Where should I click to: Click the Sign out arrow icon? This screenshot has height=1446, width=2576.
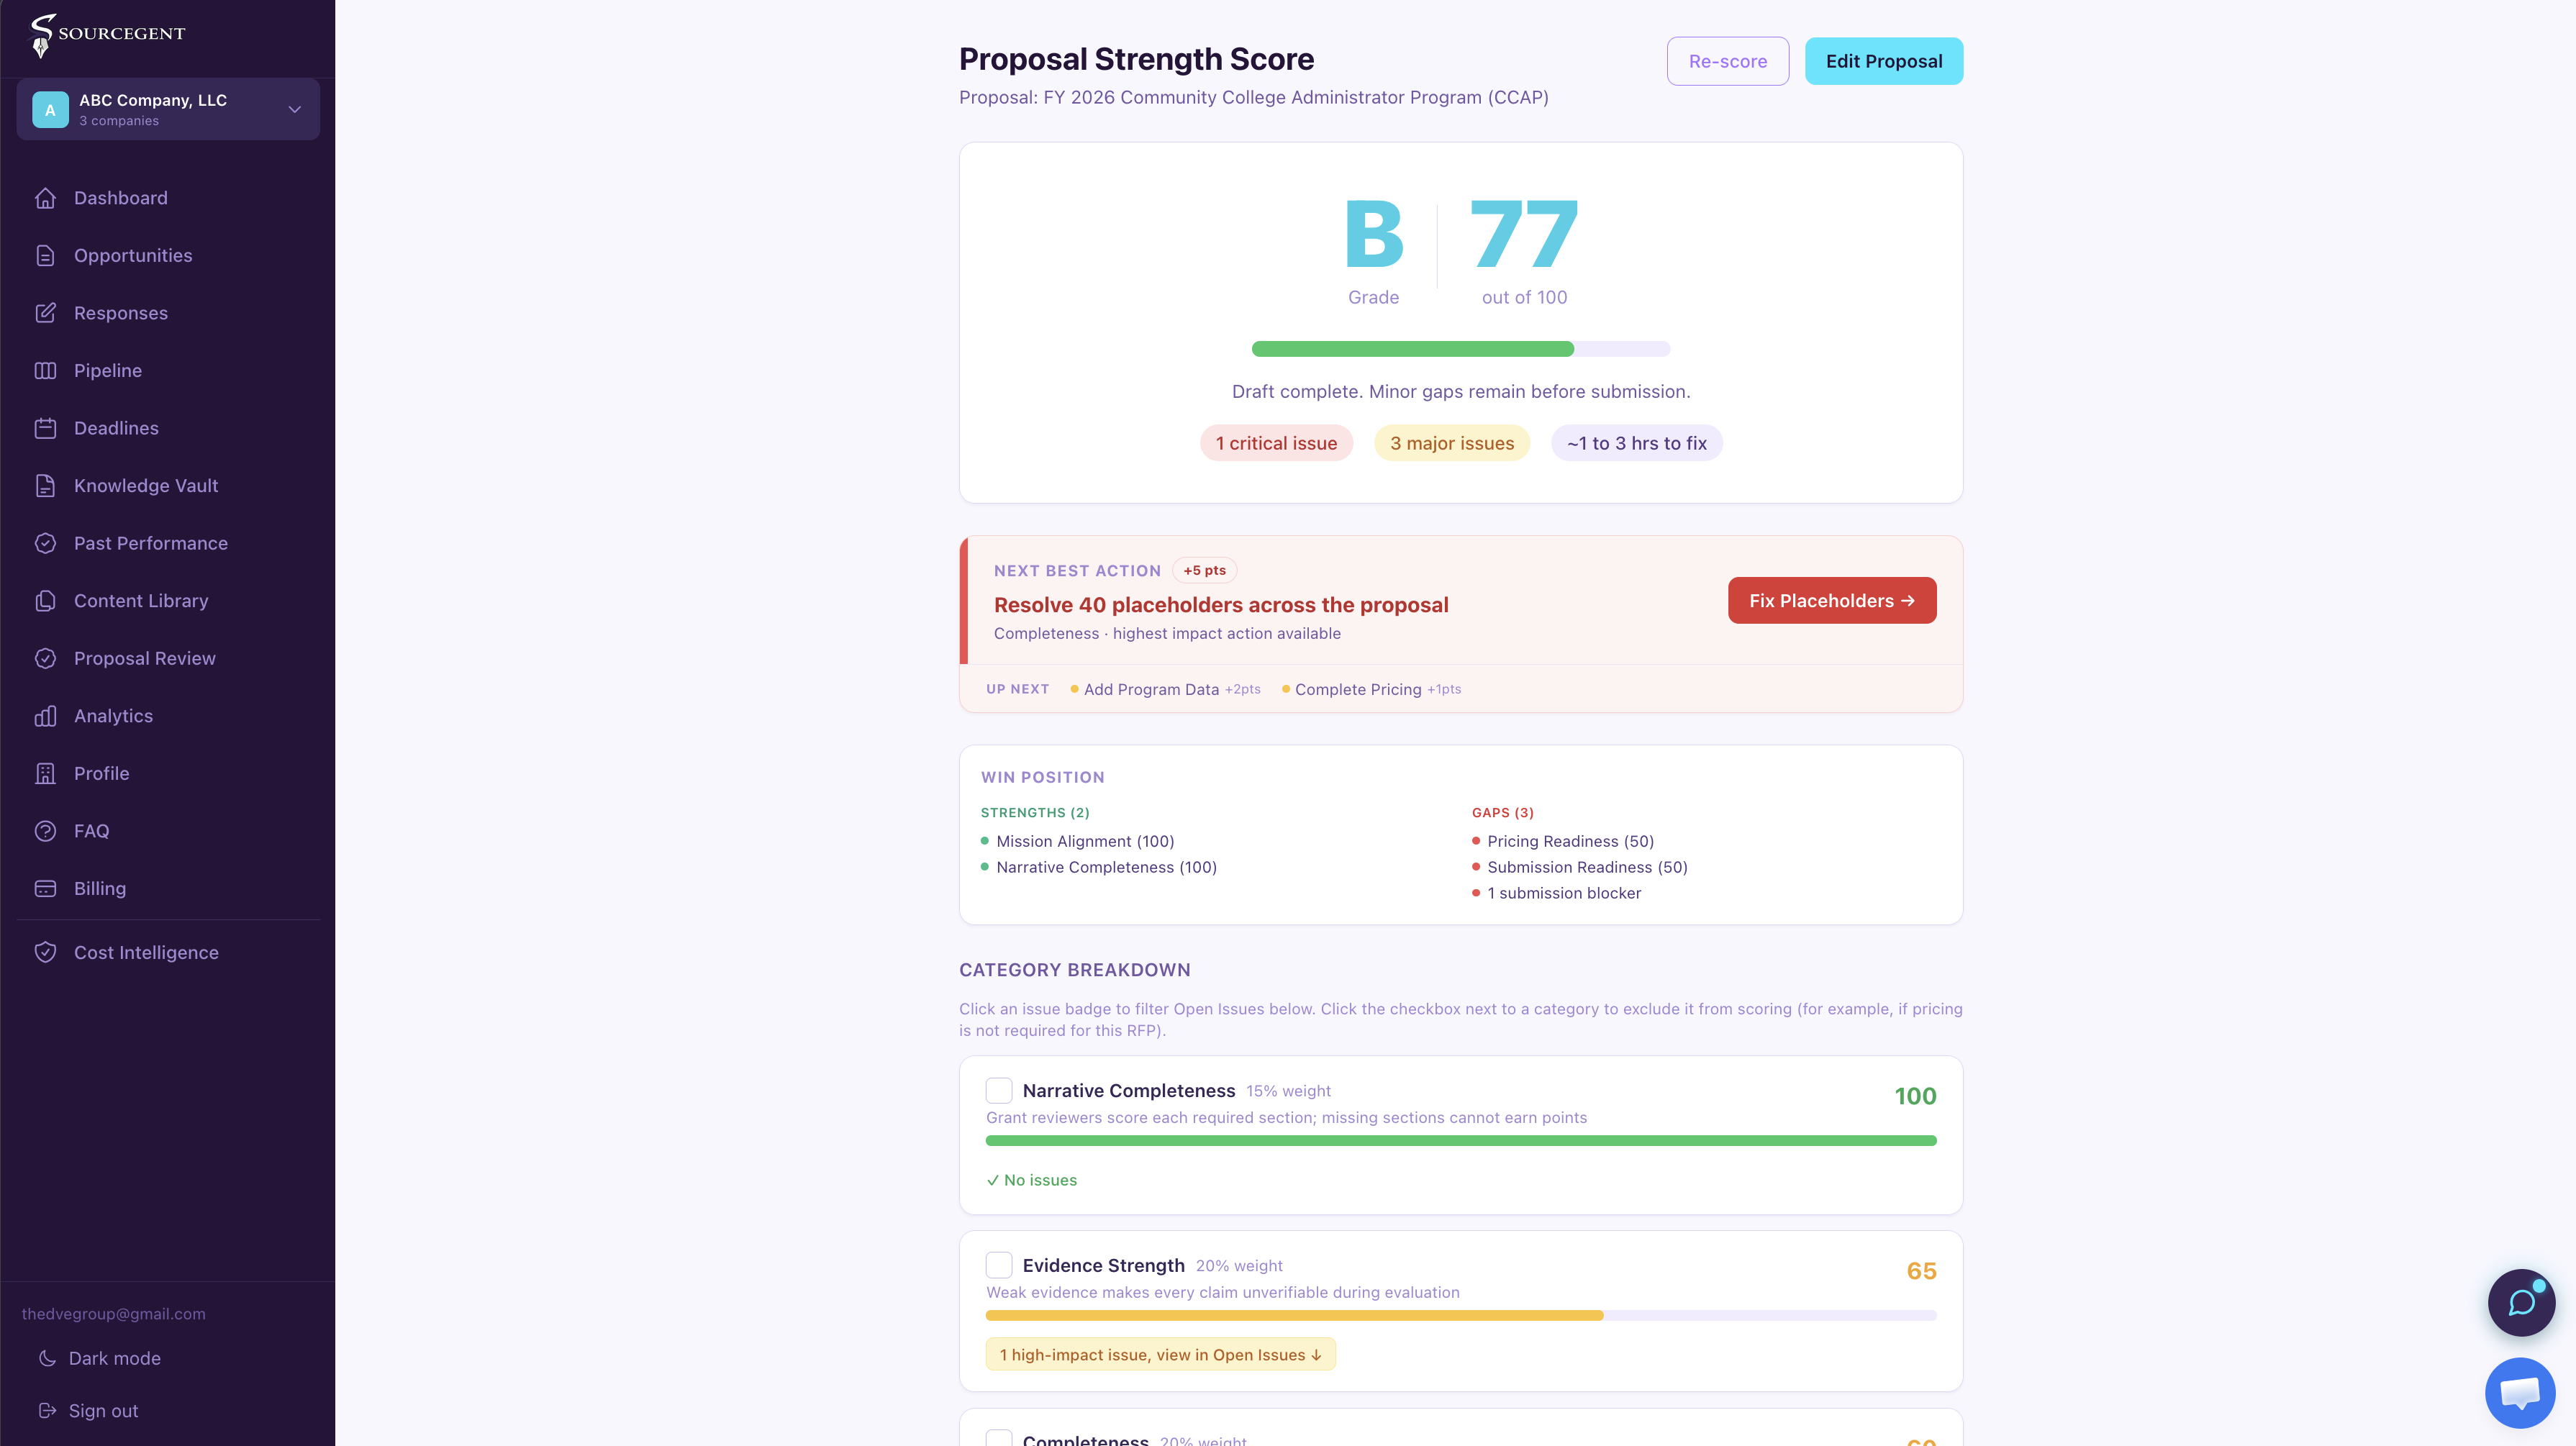[47, 1411]
